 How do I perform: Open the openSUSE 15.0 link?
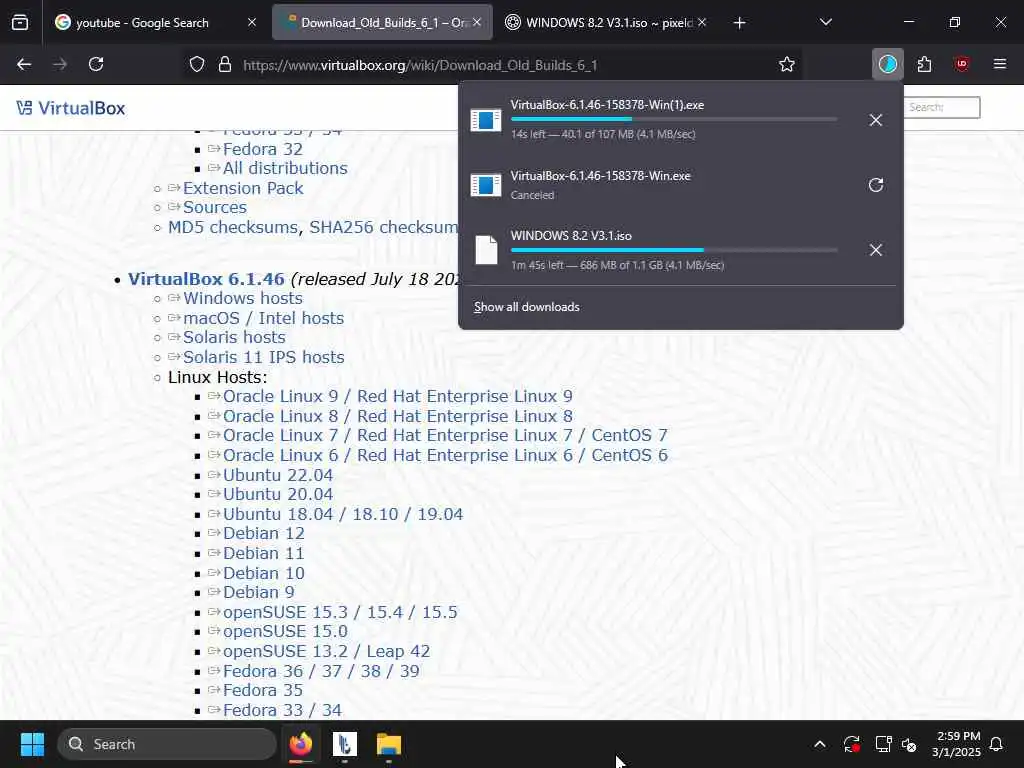pyautogui.click(x=285, y=632)
